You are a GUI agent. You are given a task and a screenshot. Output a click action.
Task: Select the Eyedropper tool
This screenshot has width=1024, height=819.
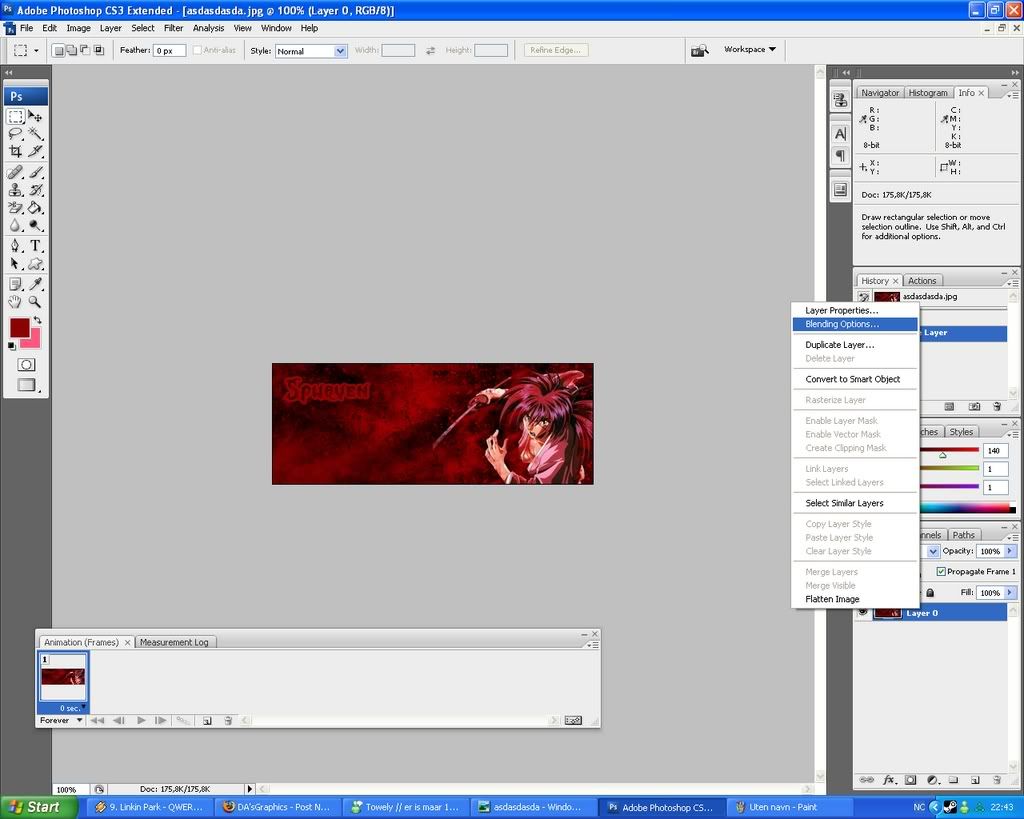click(x=35, y=284)
